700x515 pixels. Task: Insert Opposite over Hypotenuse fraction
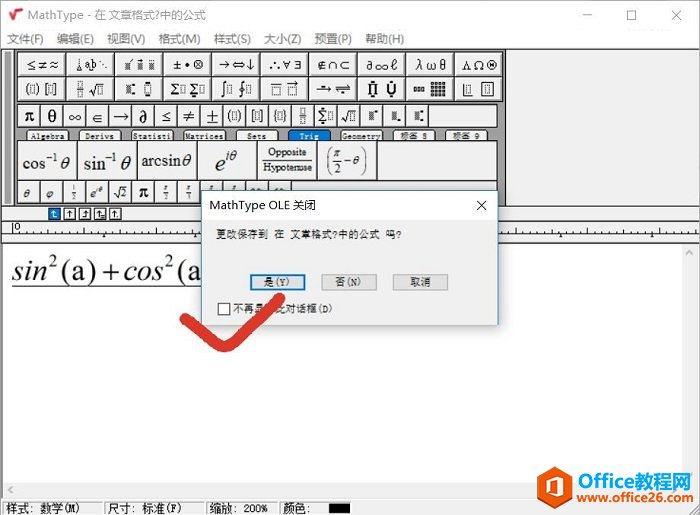click(x=287, y=161)
